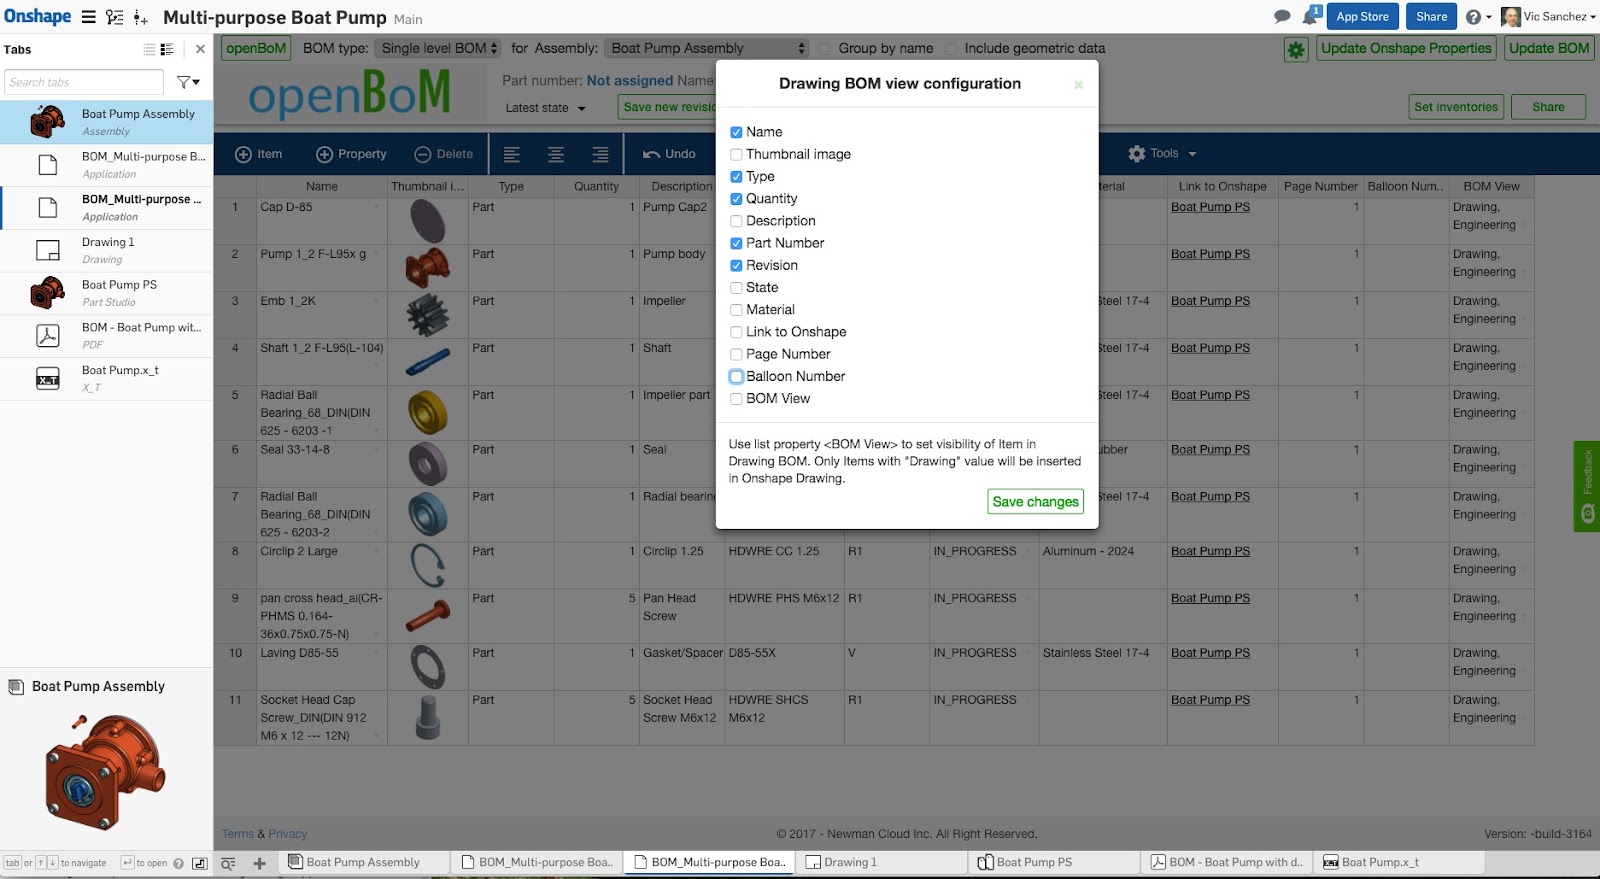Align left using the toolbar icon
The width and height of the screenshot is (1600, 879).
[x=512, y=154]
